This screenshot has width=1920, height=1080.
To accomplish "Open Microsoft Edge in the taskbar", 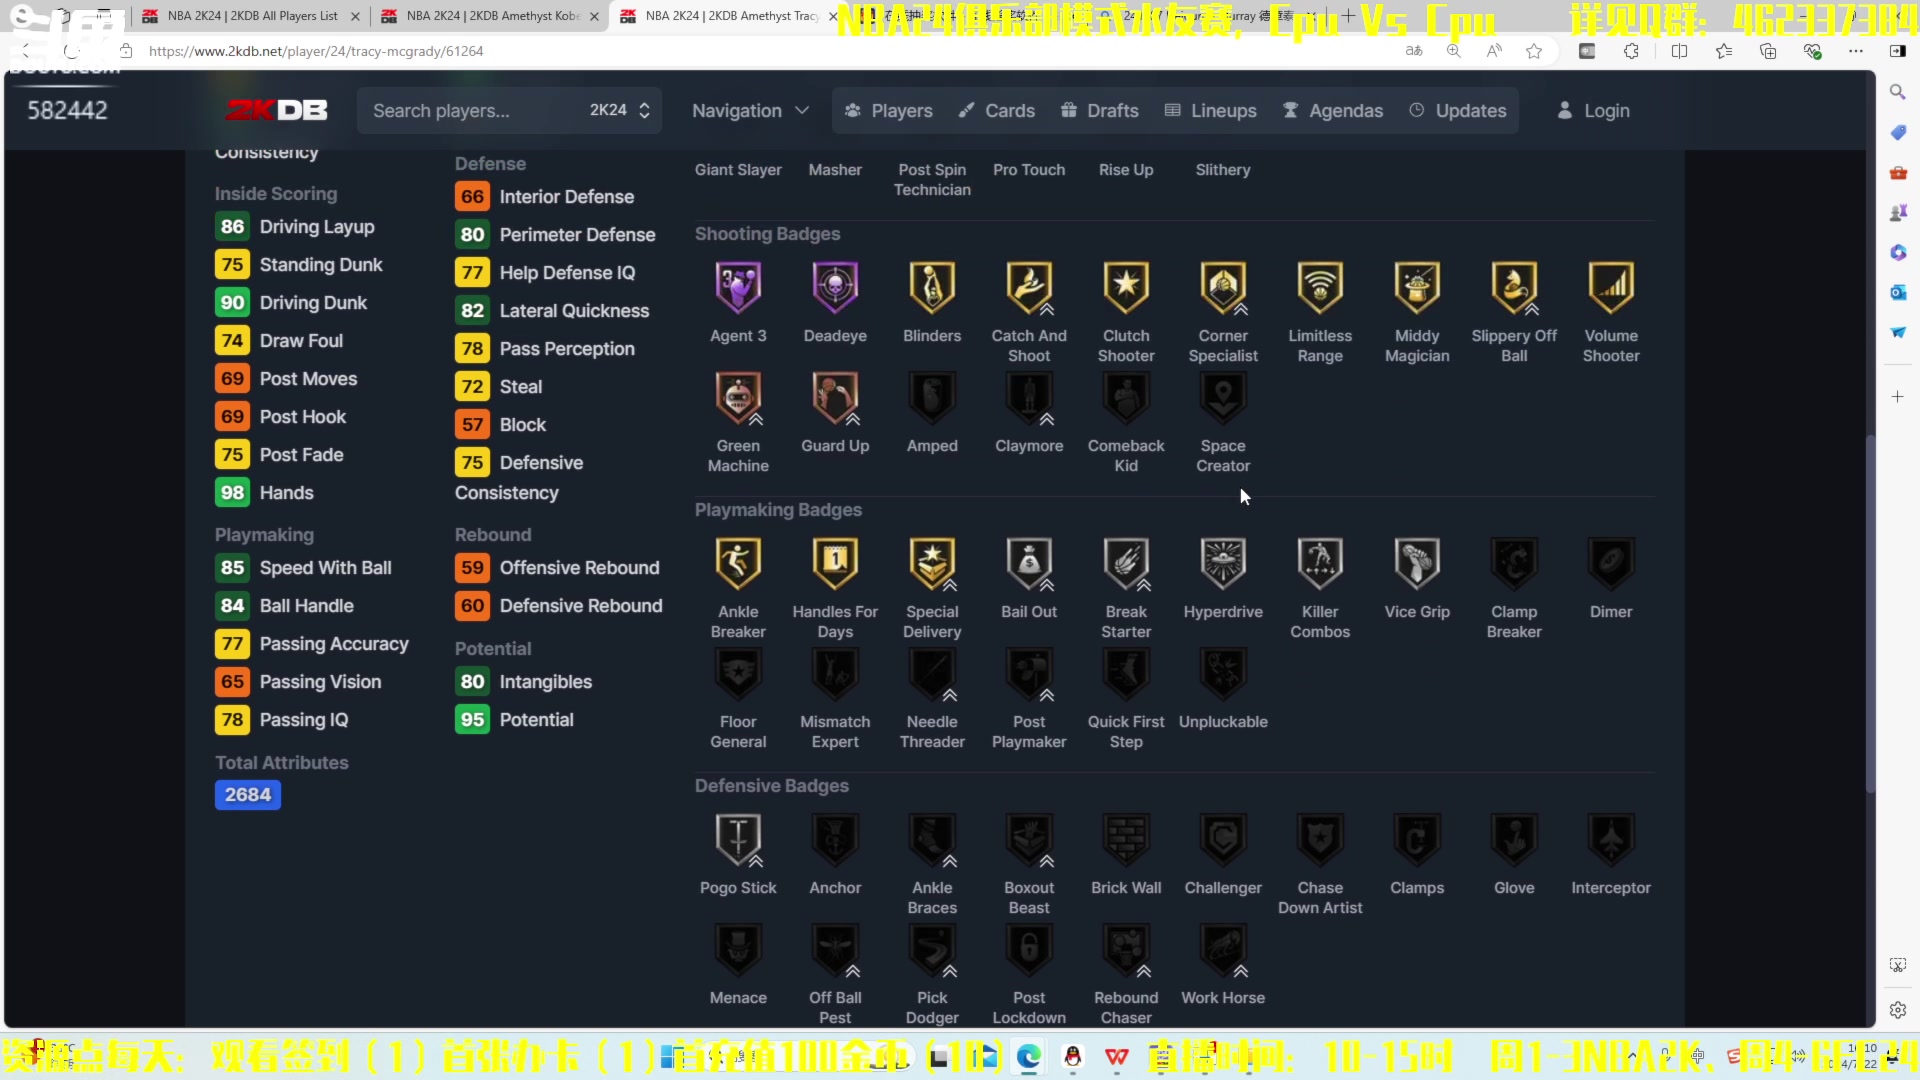I will click(1028, 1057).
